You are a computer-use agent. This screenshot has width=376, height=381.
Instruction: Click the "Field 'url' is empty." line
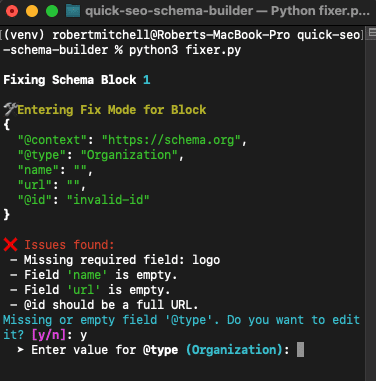click(x=90, y=290)
